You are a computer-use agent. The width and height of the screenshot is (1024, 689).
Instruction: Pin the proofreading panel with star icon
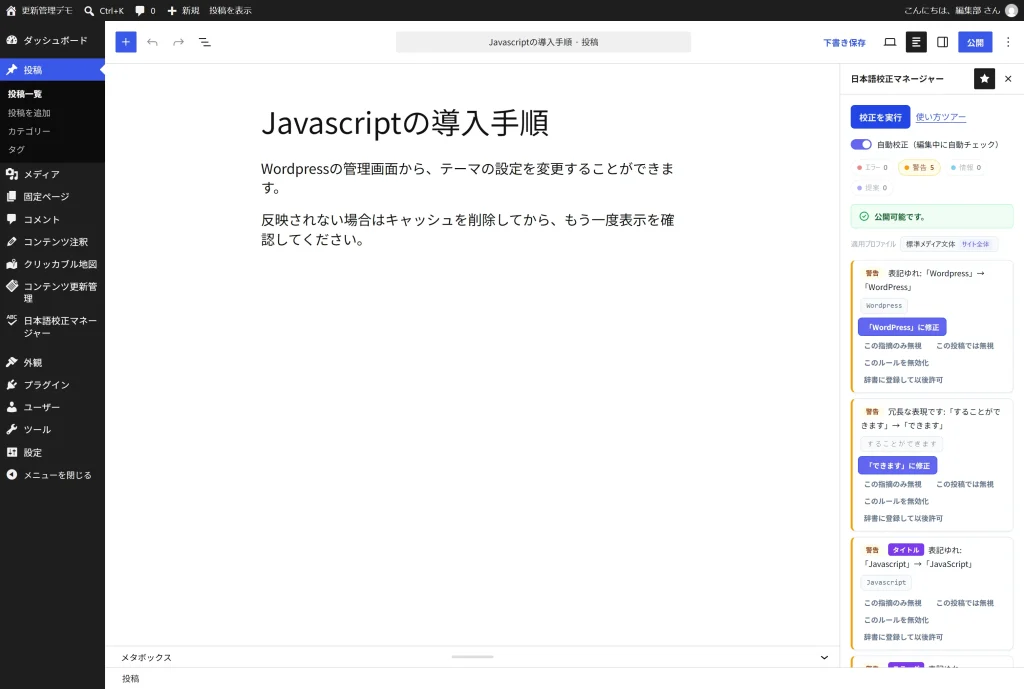[984, 79]
